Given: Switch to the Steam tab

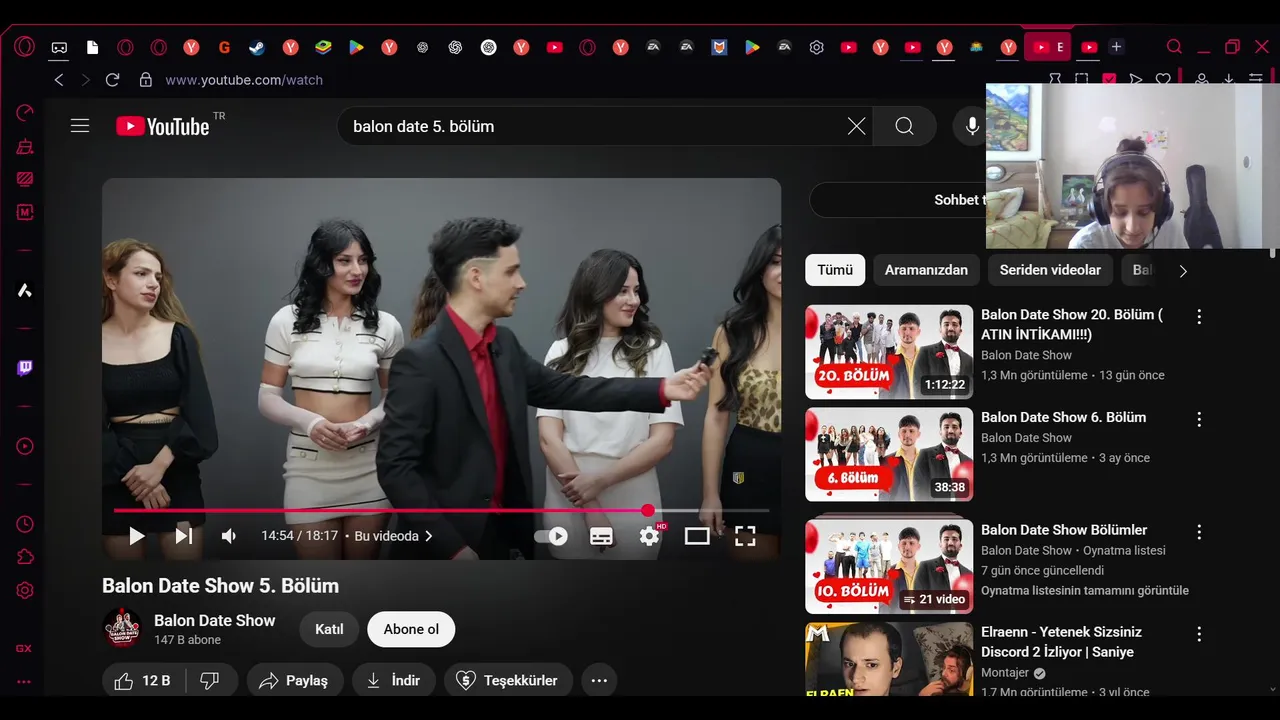Looking at the screenshot, I should tap(257, 47).
